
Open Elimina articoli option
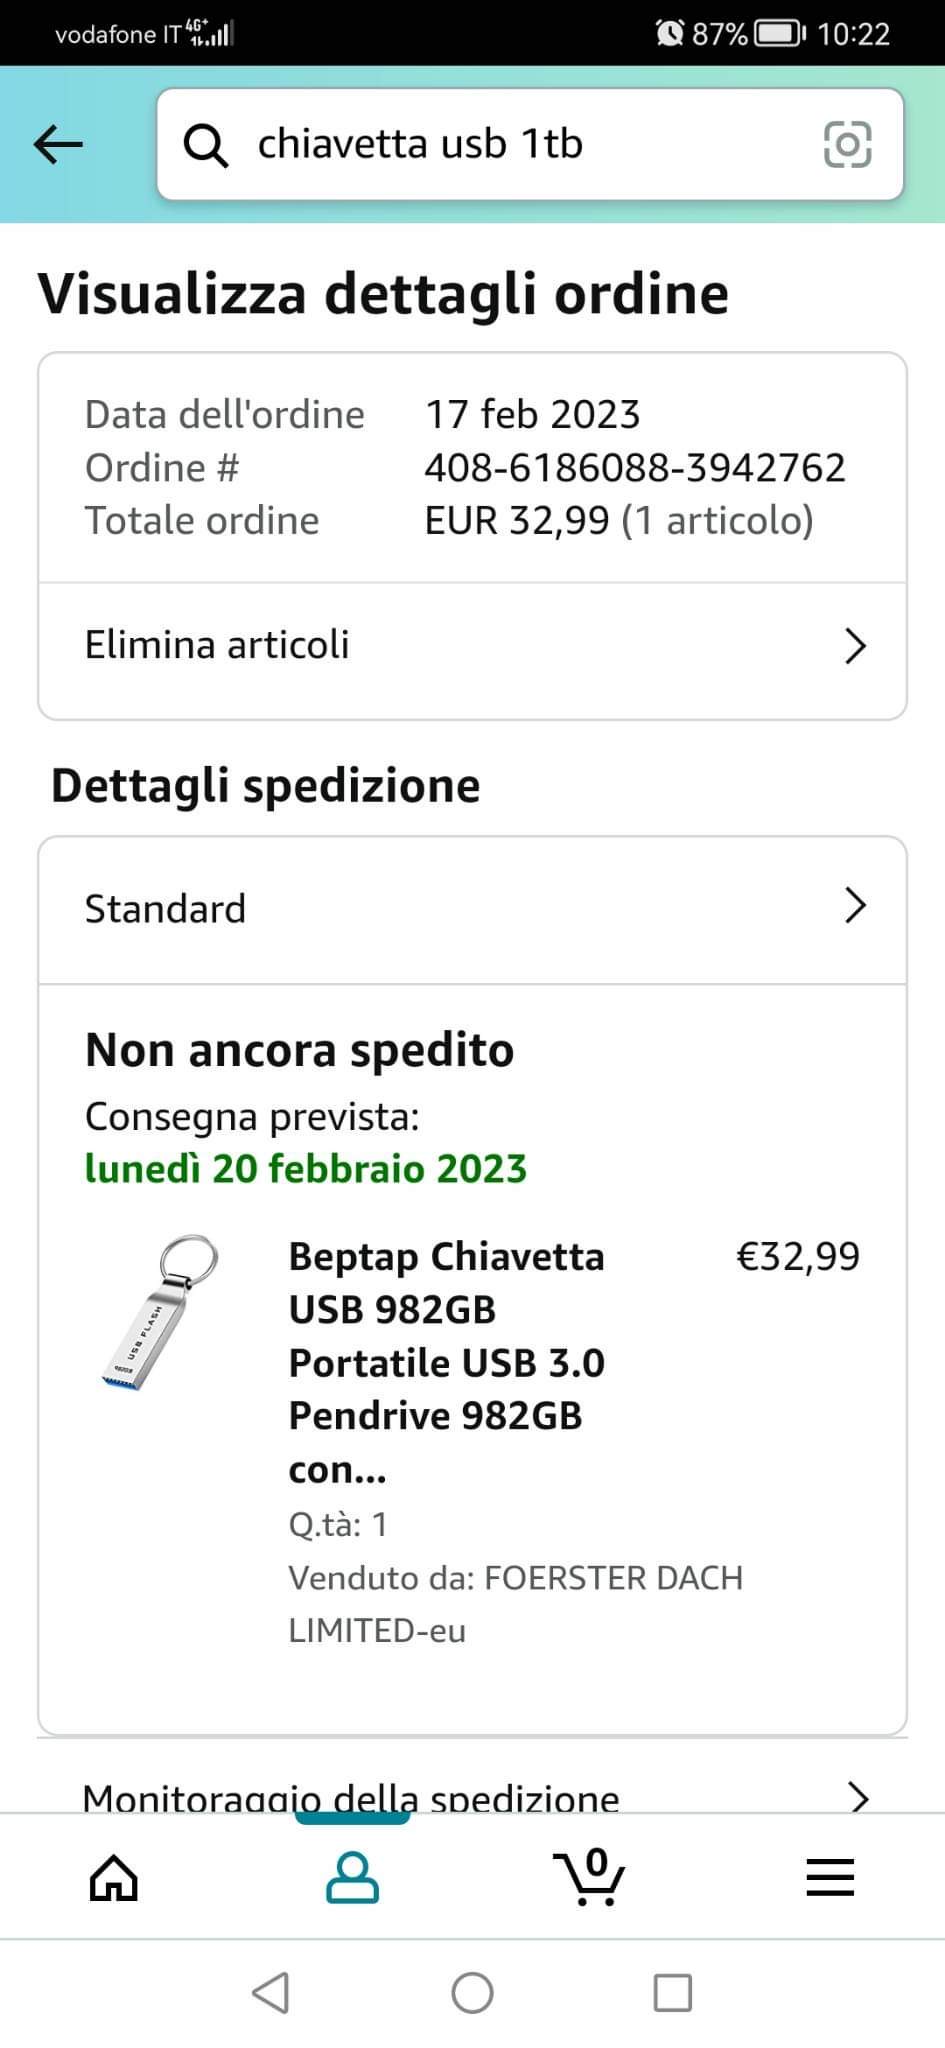tap(217, 646)
